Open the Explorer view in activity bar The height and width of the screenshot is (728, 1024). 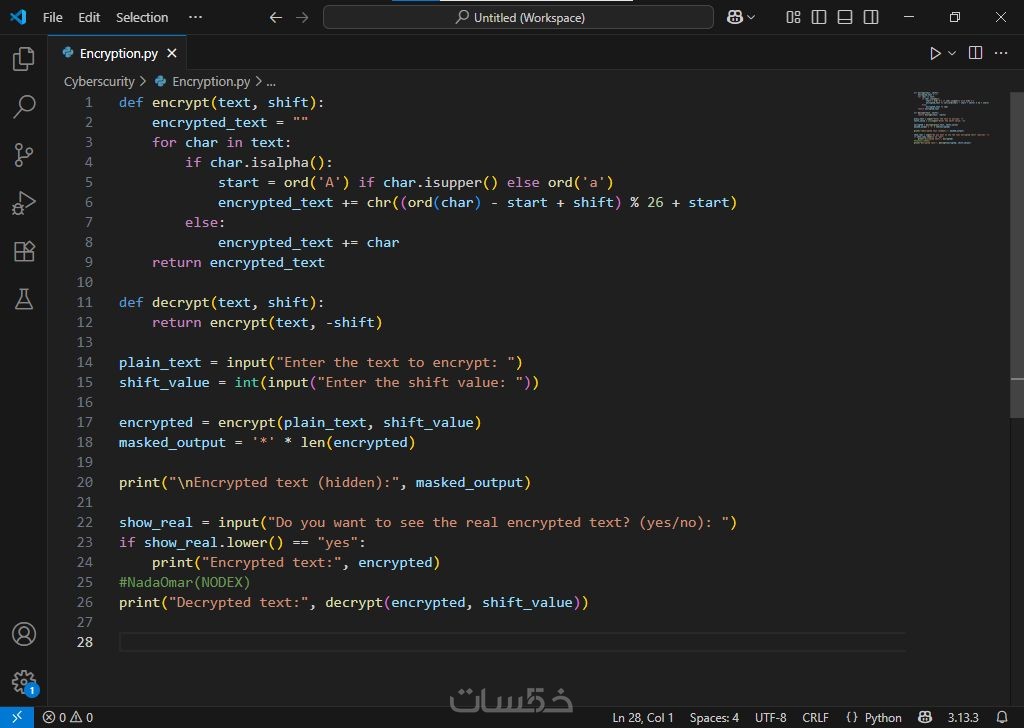pos(24,60)
